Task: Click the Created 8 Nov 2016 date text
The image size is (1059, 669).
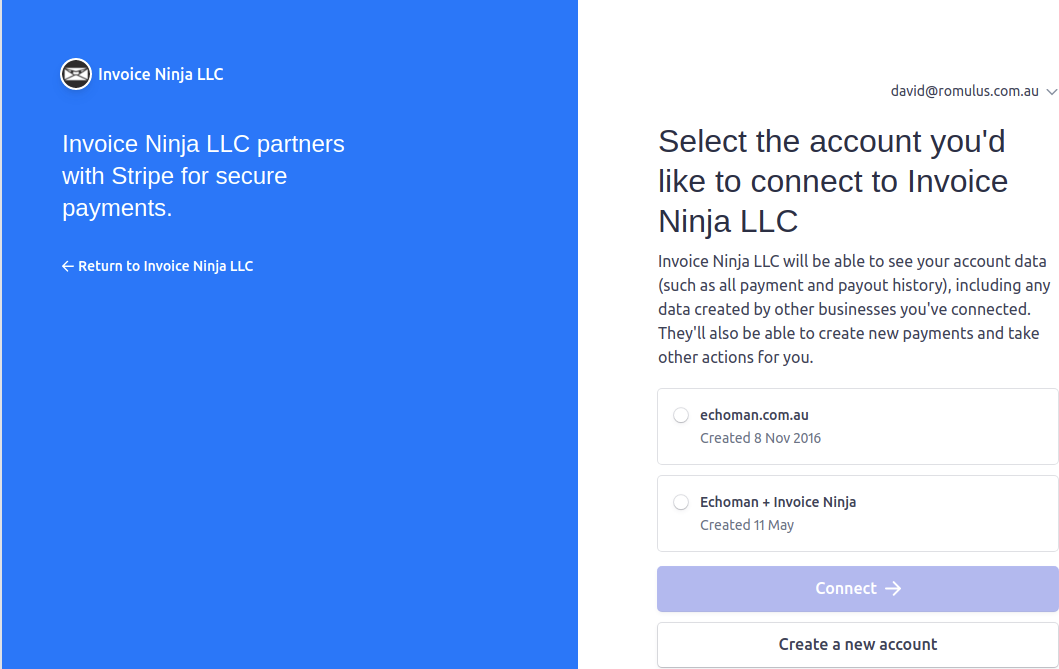Action: tap(760, 438)
